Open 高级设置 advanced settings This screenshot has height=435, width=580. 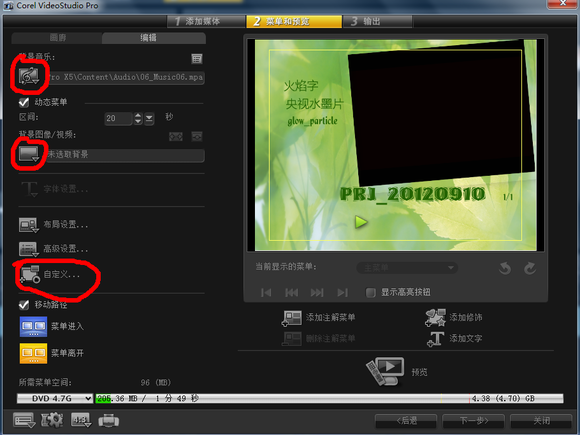click(54, 249)
